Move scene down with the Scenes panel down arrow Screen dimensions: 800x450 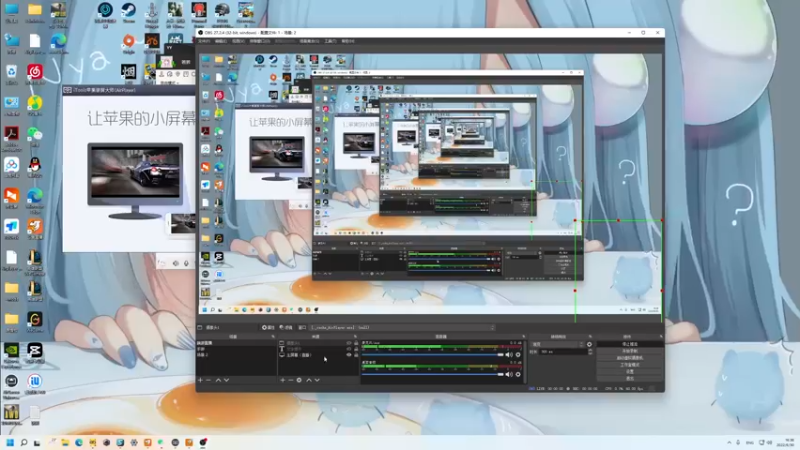[227, 380]
